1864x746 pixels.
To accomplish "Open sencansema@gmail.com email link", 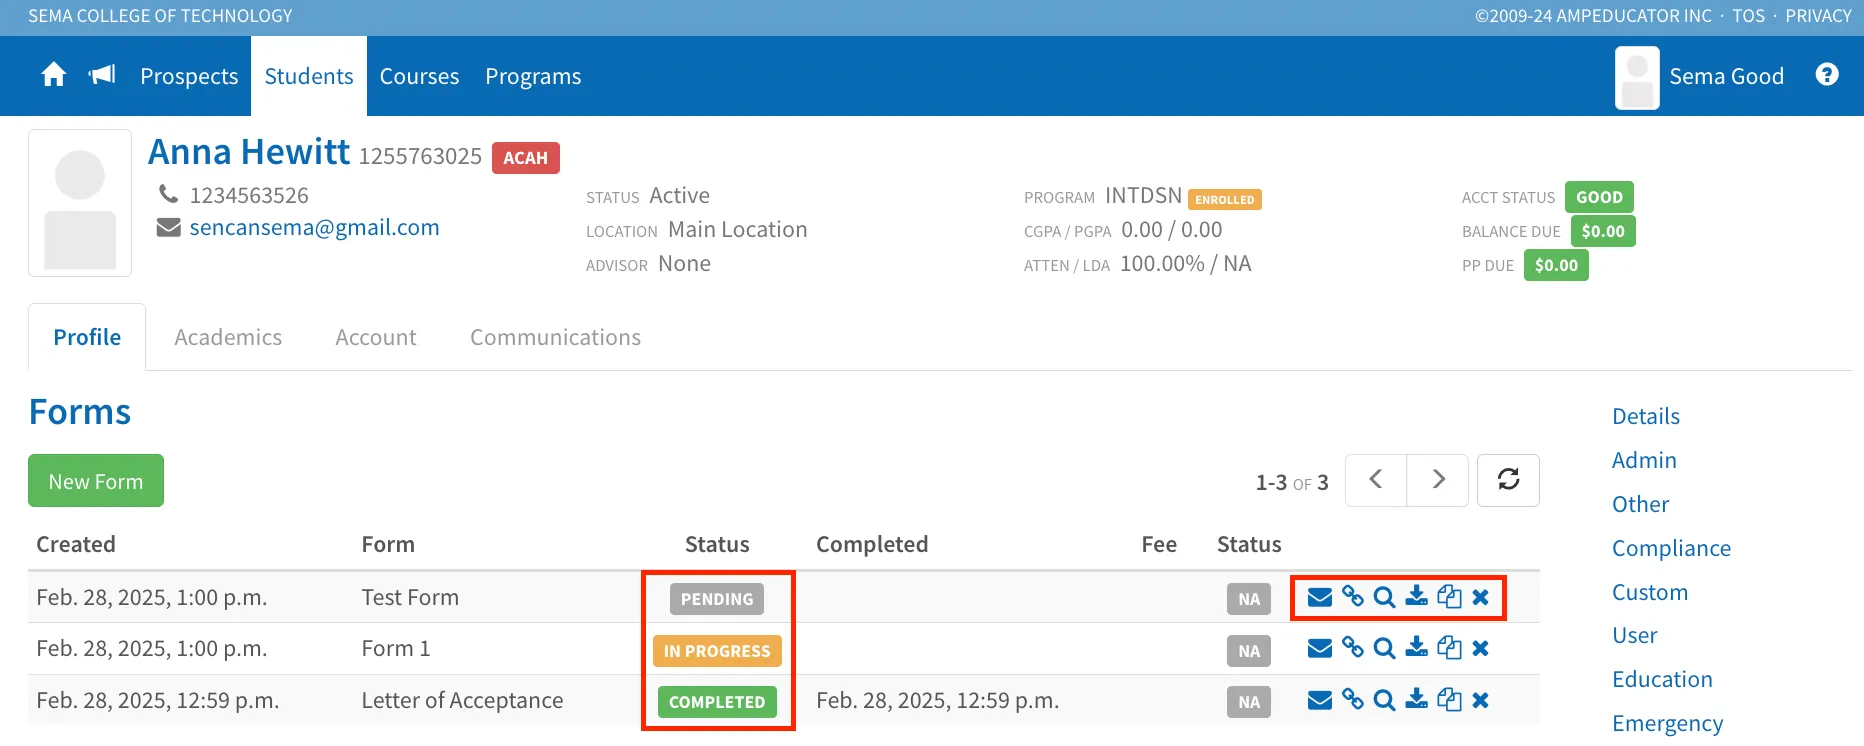I will tap(314, 227).
